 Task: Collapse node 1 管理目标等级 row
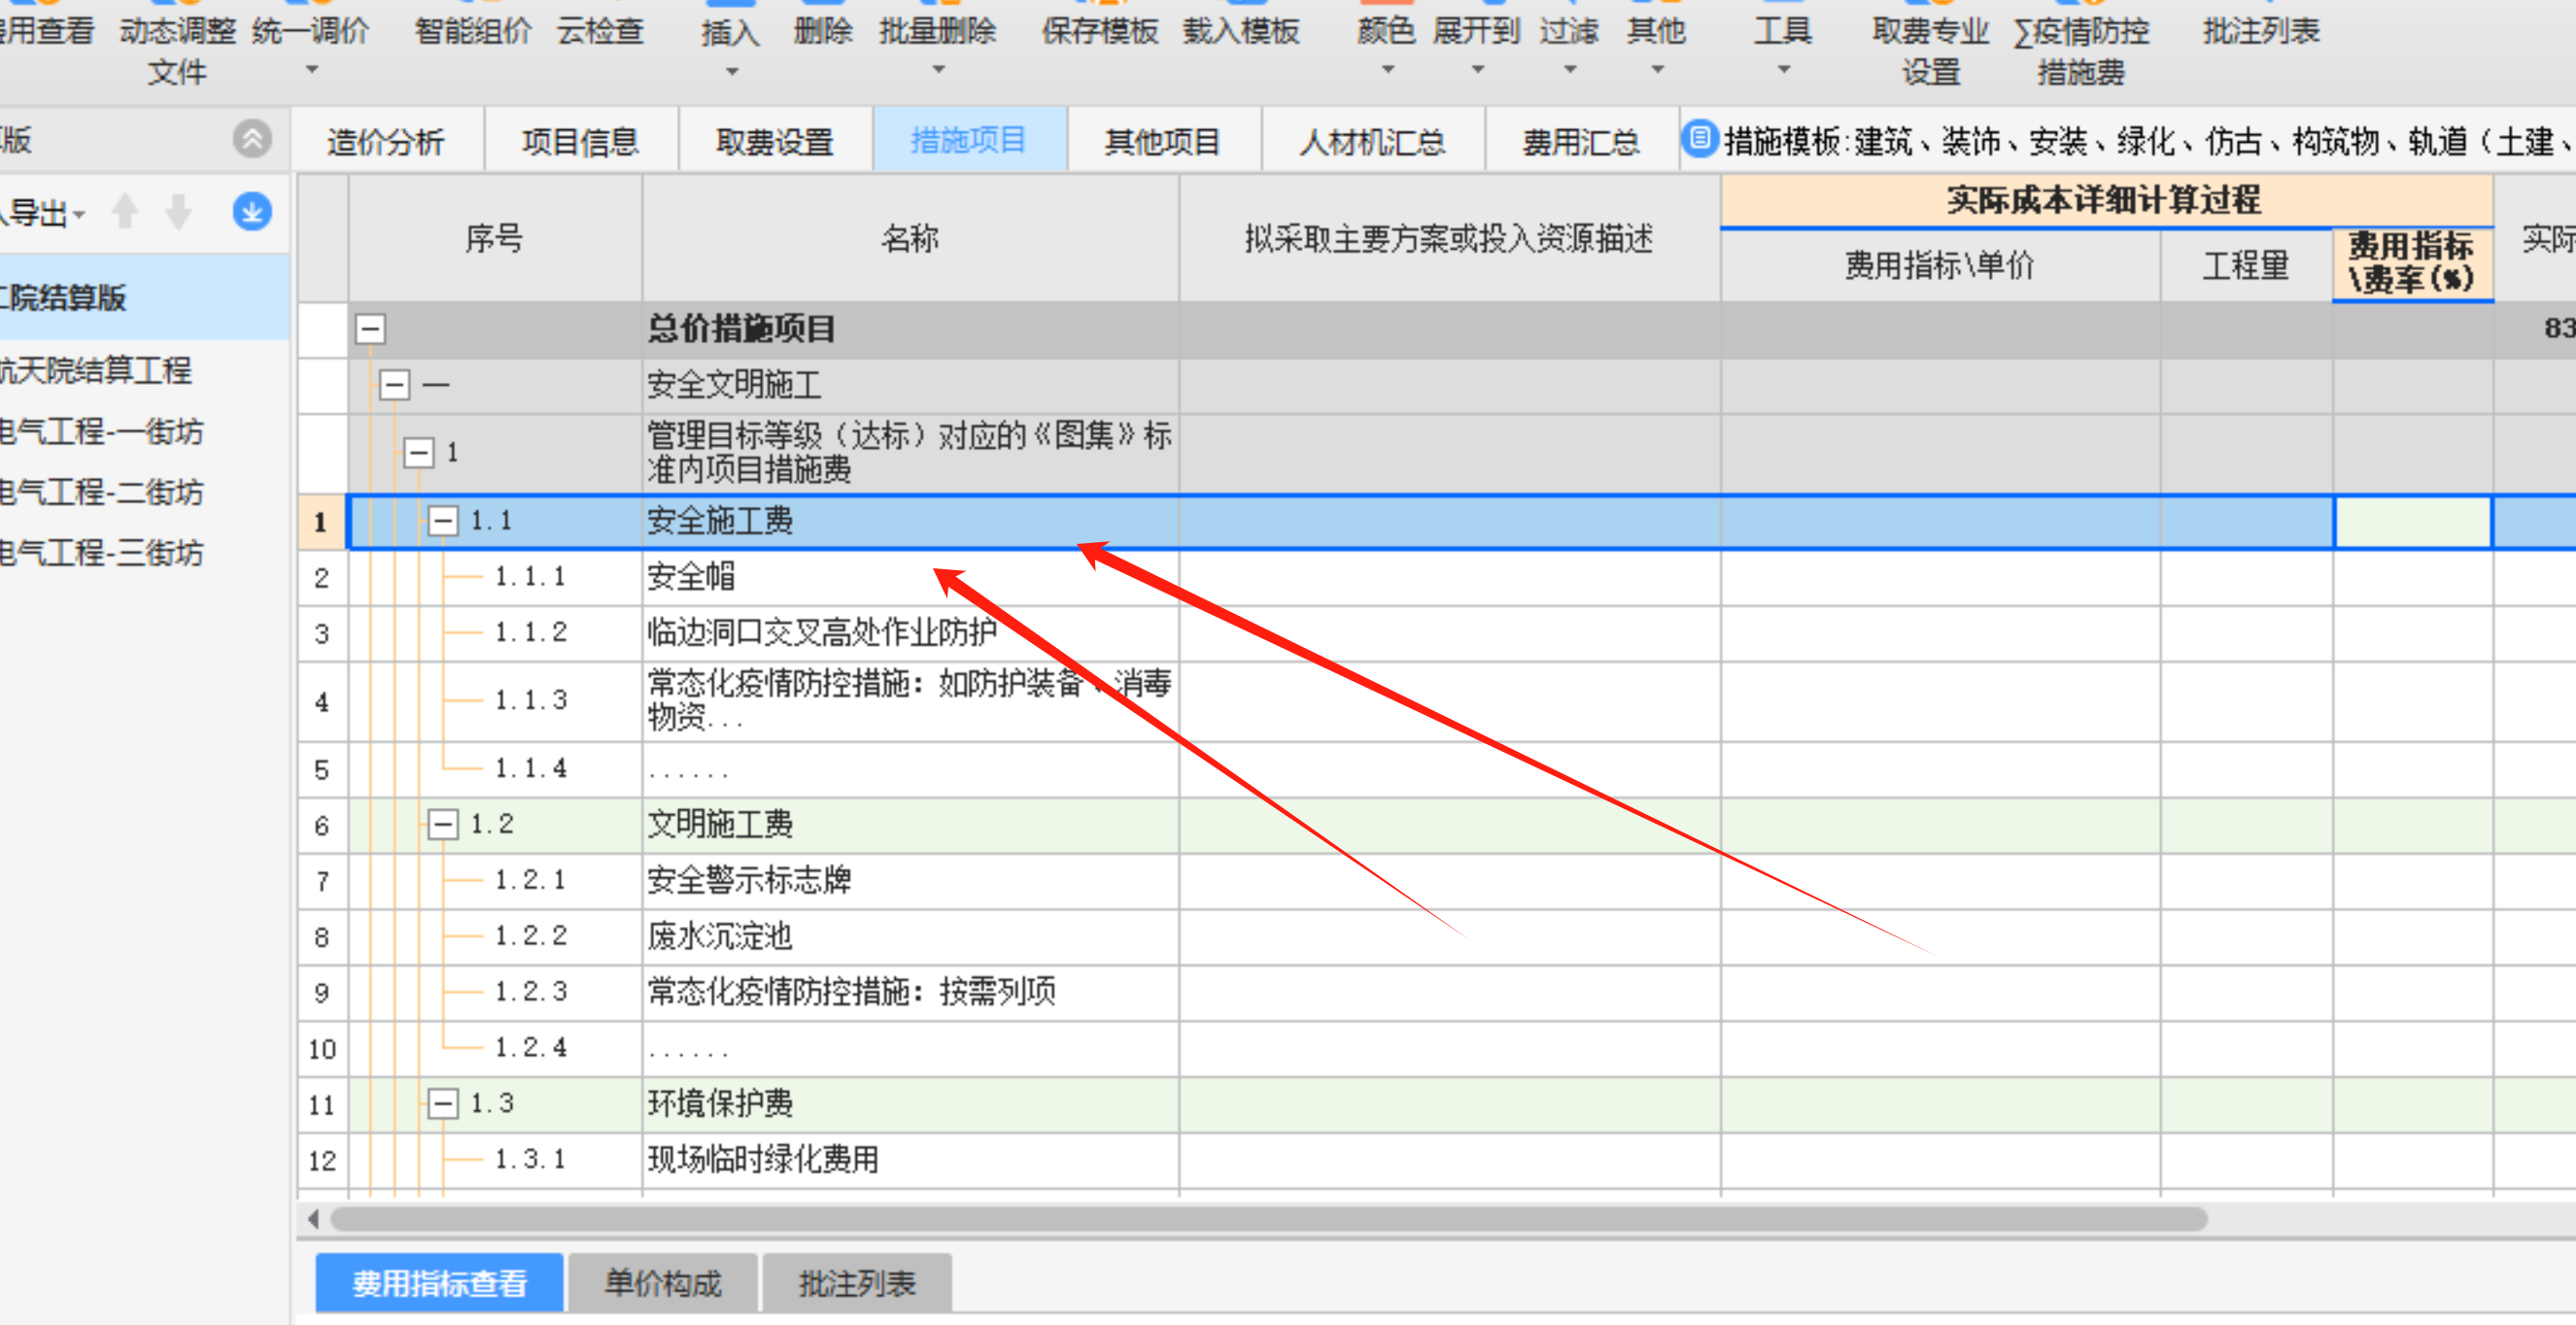(x=419, y=453)
